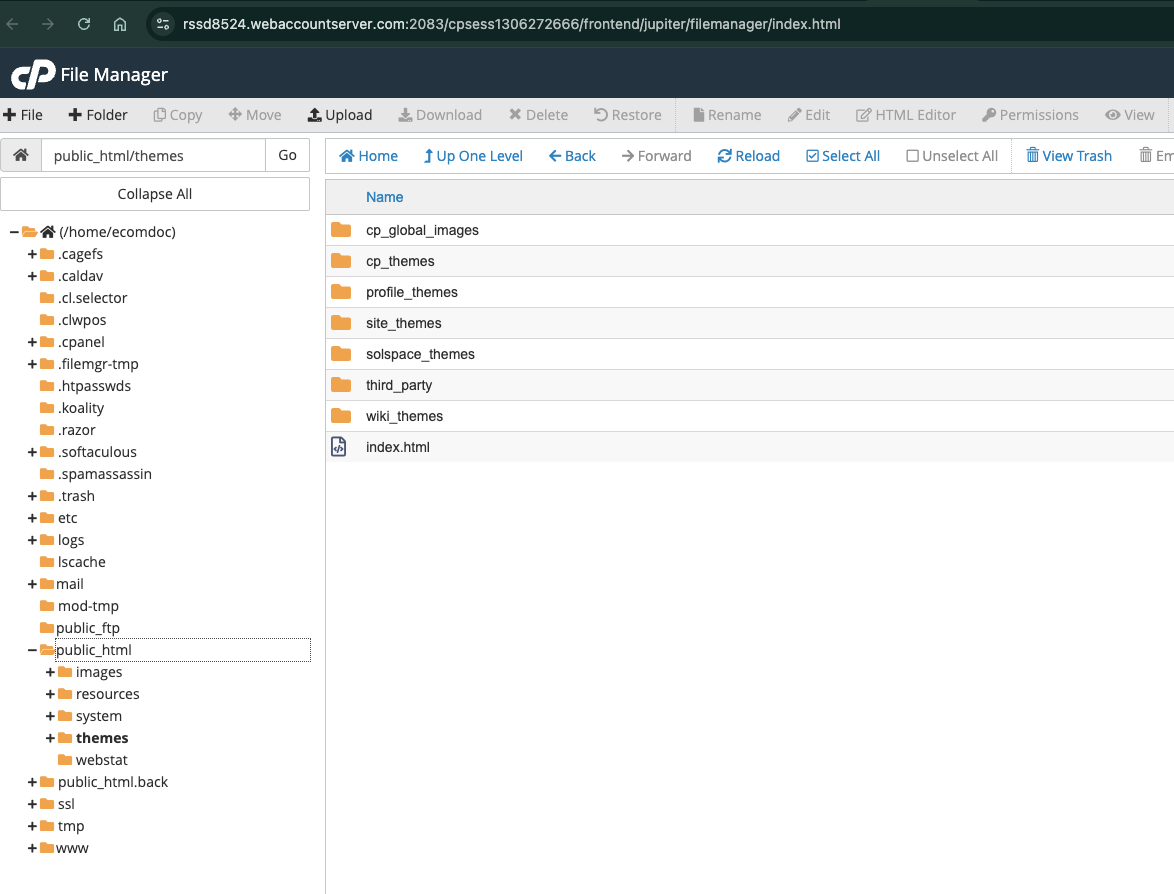This screenshot has height=894, width=1174.
Task: Collapse the public_html tree node
Action: coord(33,650)
